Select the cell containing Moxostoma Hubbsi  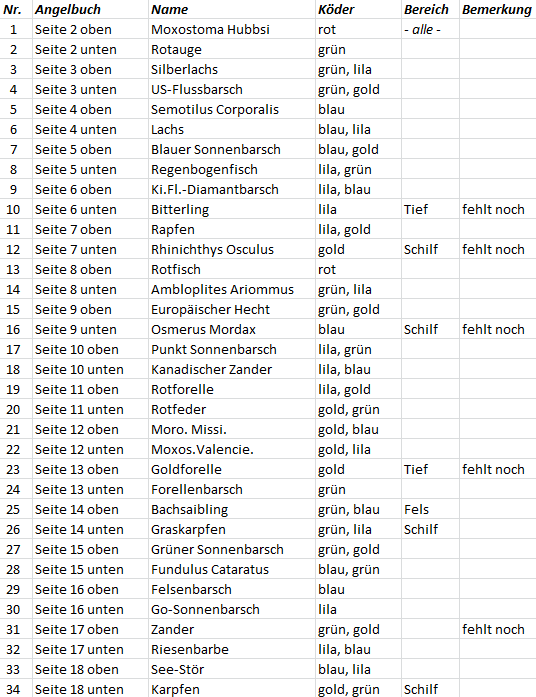point(232,29)
